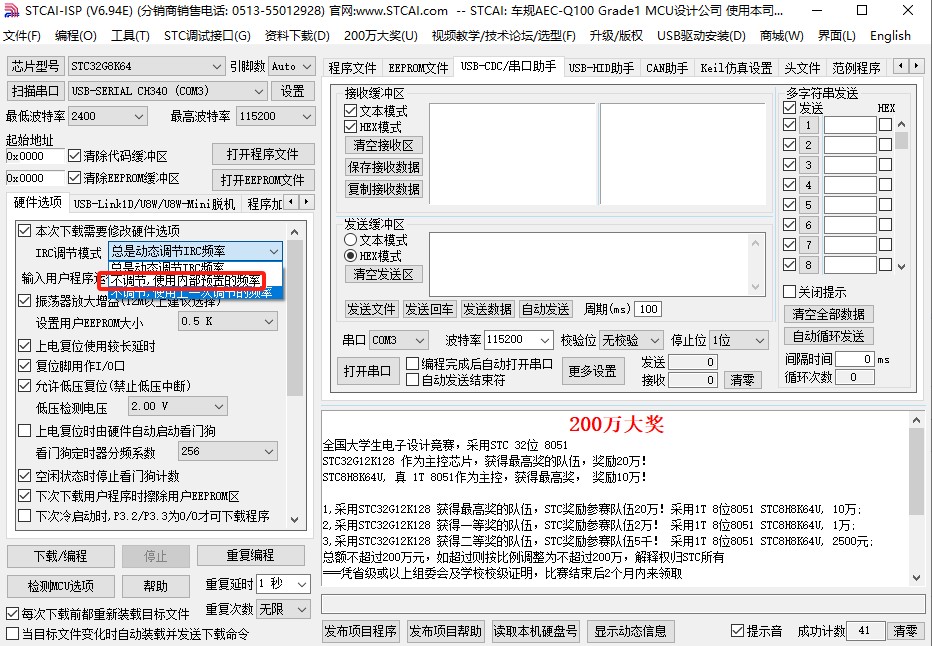The width and height of the screenshot is (932, 646).
Task: Switch to English language menu item
Action: tap(890, 36)
